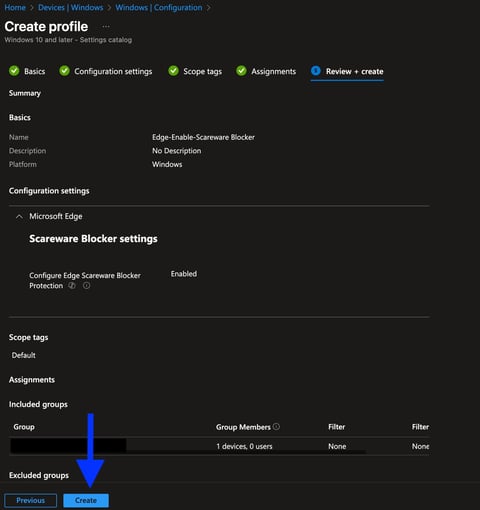Screen dimensions: 480x510
Task: Collapse the Microsoft Edge section
Action: pos(19,217)
